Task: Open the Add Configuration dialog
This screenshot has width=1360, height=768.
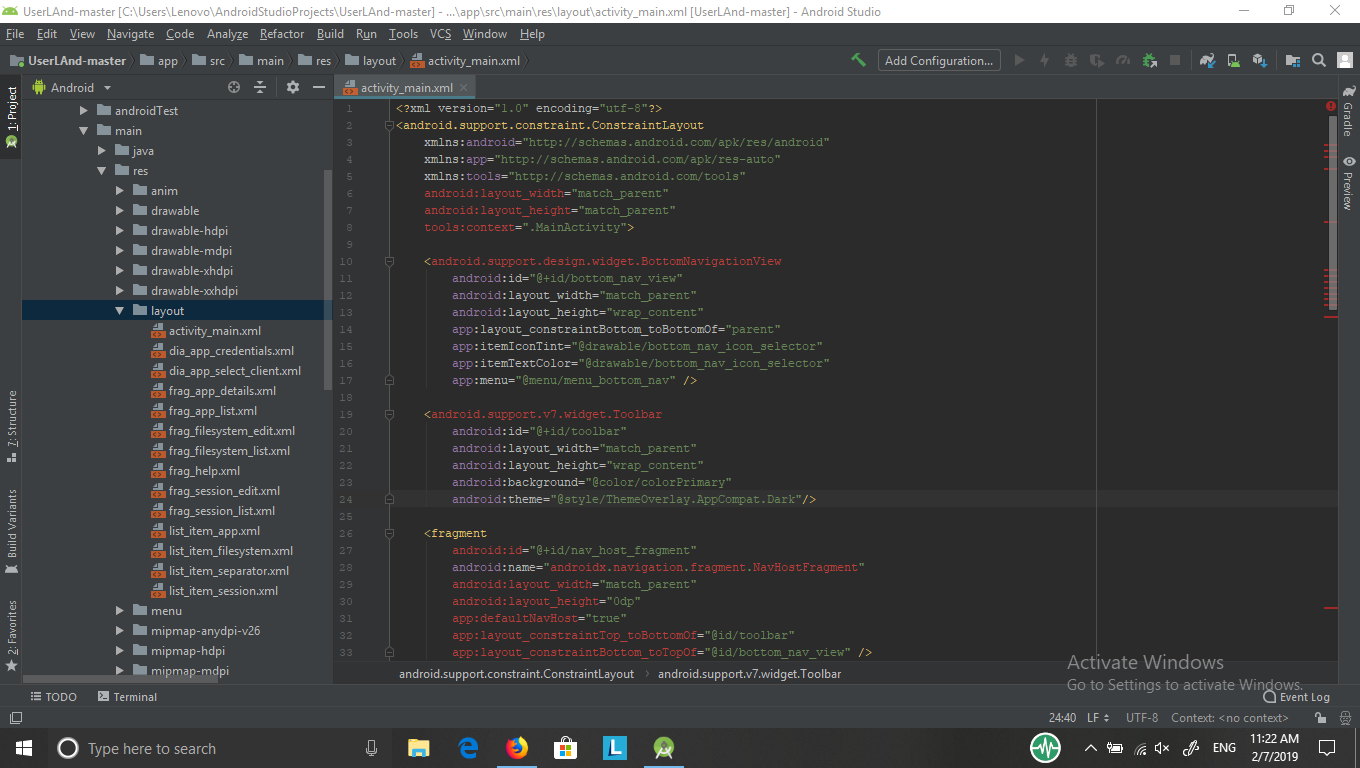Action: 938,60
